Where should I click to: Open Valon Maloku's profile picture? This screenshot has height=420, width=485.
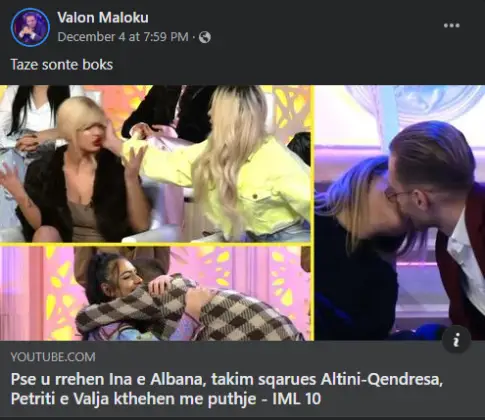(30, 27)
